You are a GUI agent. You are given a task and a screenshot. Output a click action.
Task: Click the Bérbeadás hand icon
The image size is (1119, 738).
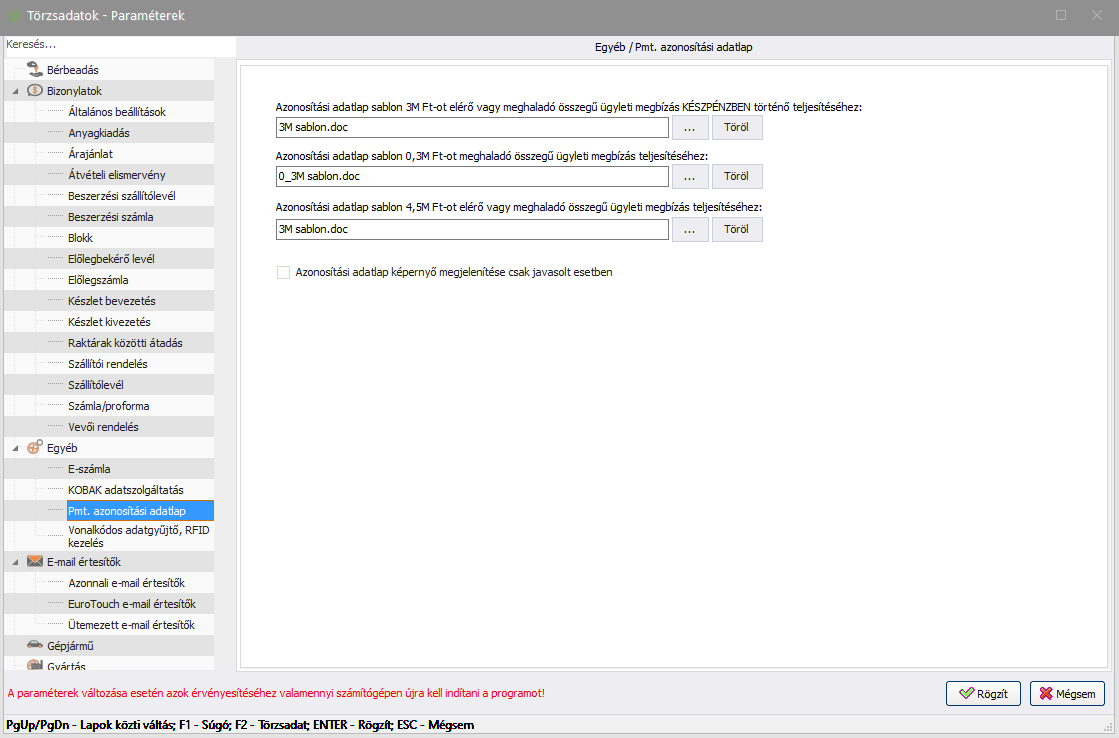pyautogui.click(x=34, y=70)
